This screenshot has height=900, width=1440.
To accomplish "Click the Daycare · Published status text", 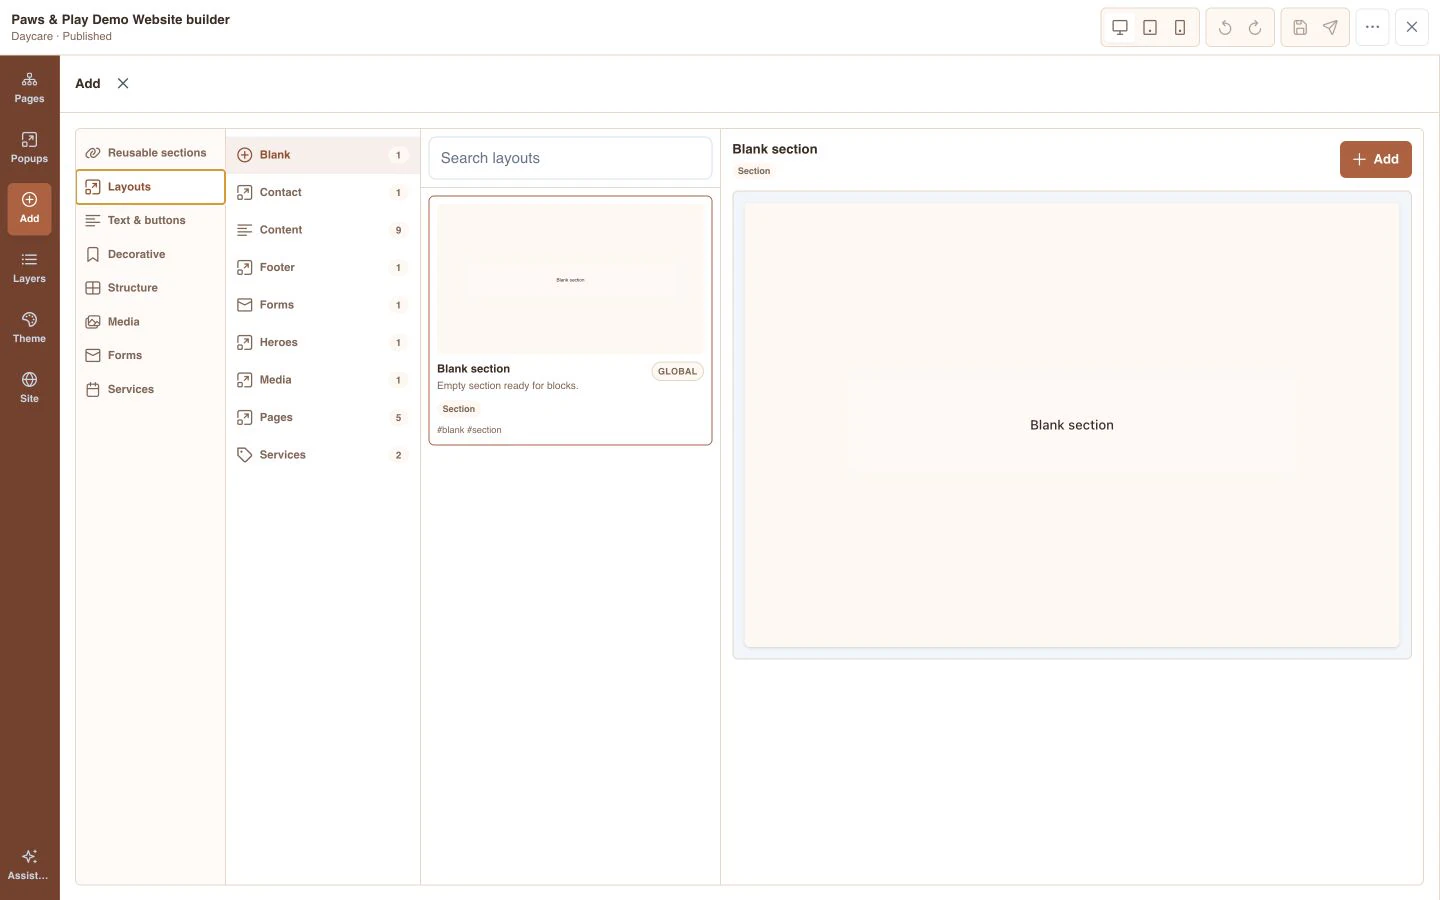I will (x=61, y=36).
